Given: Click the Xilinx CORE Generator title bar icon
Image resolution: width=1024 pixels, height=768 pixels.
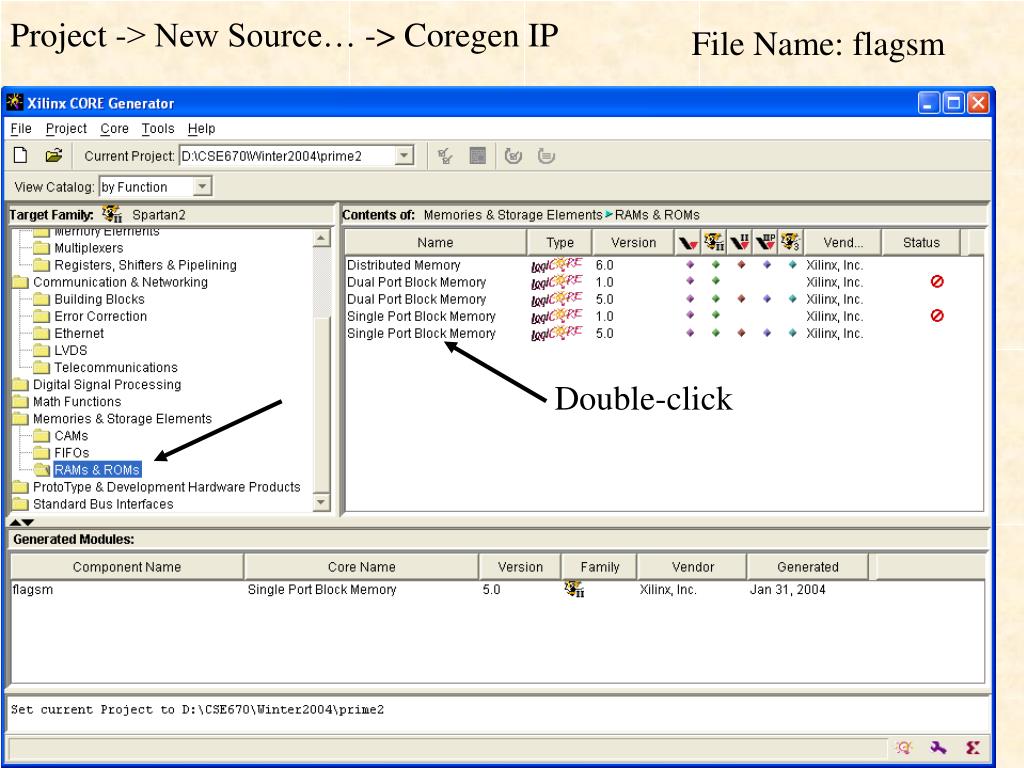Looking at the screenshot, I should point(14,103).
